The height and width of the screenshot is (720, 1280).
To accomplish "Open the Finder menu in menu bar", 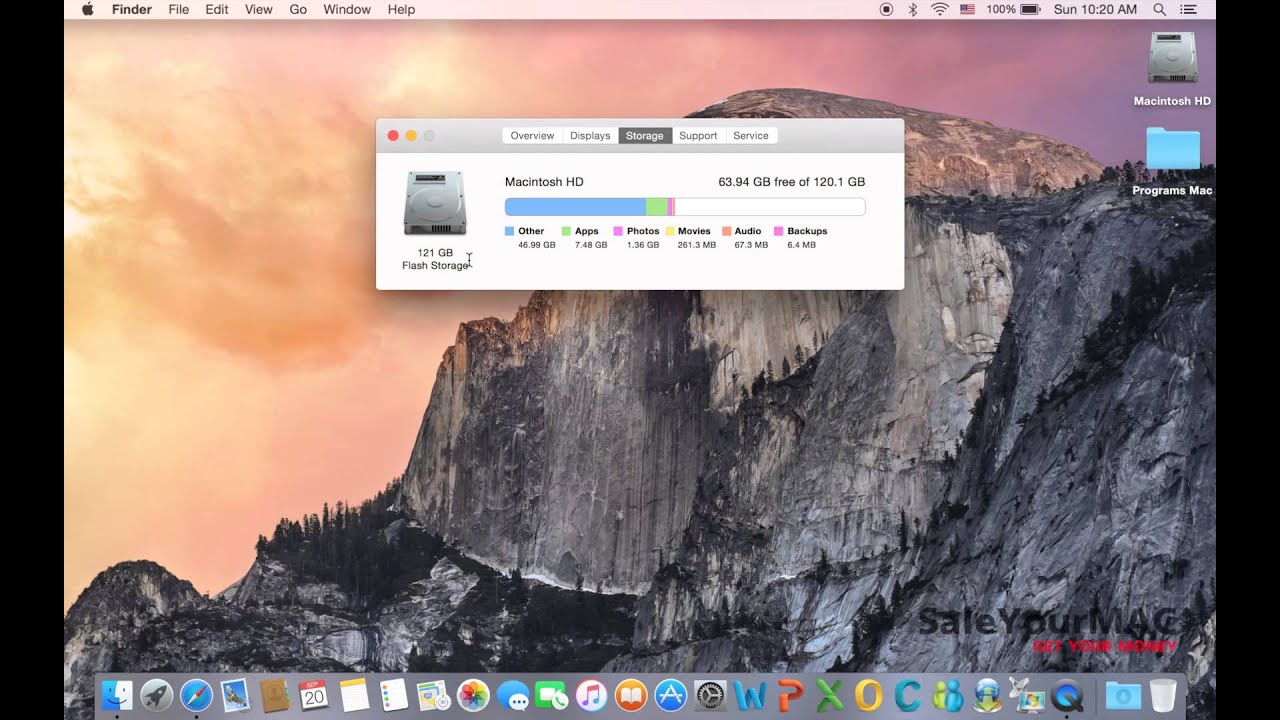I will click(131, 9).
